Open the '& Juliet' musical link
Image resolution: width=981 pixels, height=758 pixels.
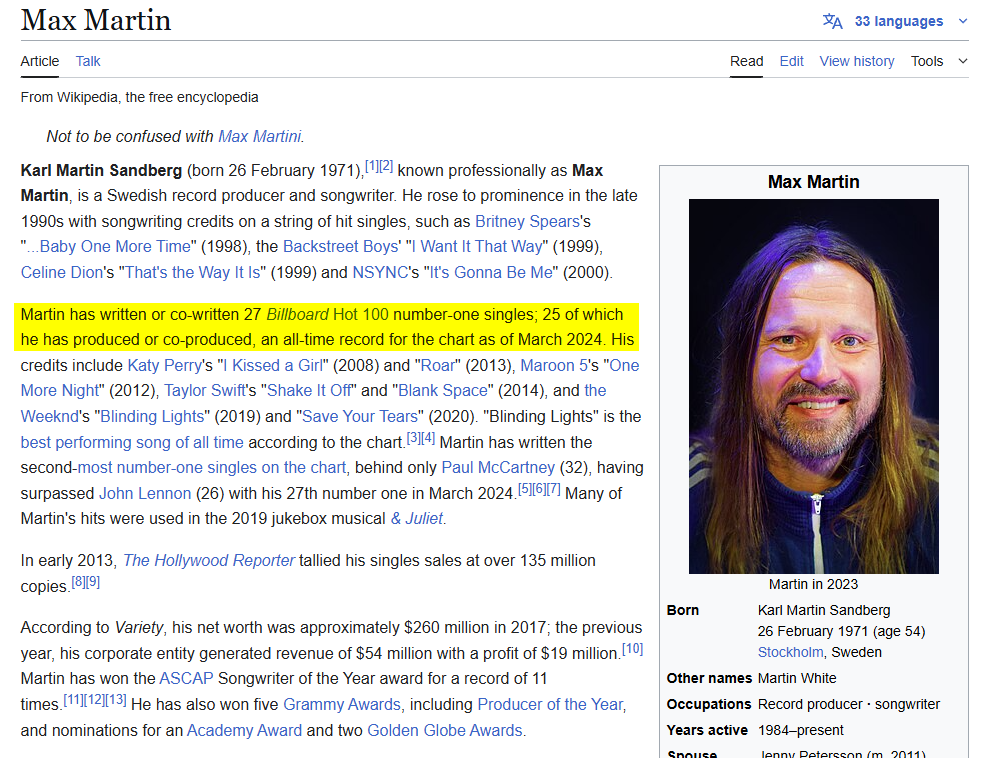tap(417, 518)
